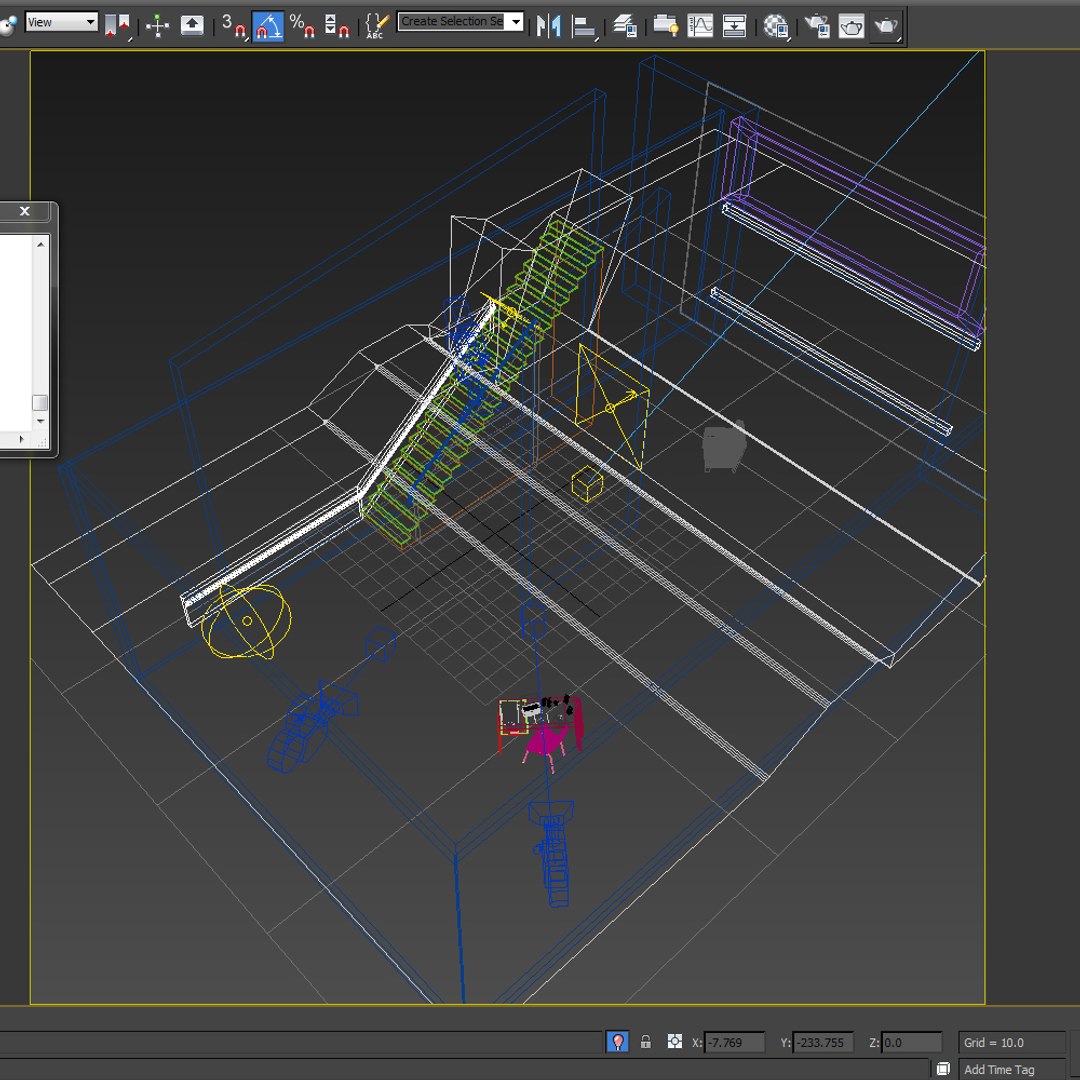Screen dimensions: 1080x1080
Task: Click the Create Selection Set field
Action: coord(452,21)
